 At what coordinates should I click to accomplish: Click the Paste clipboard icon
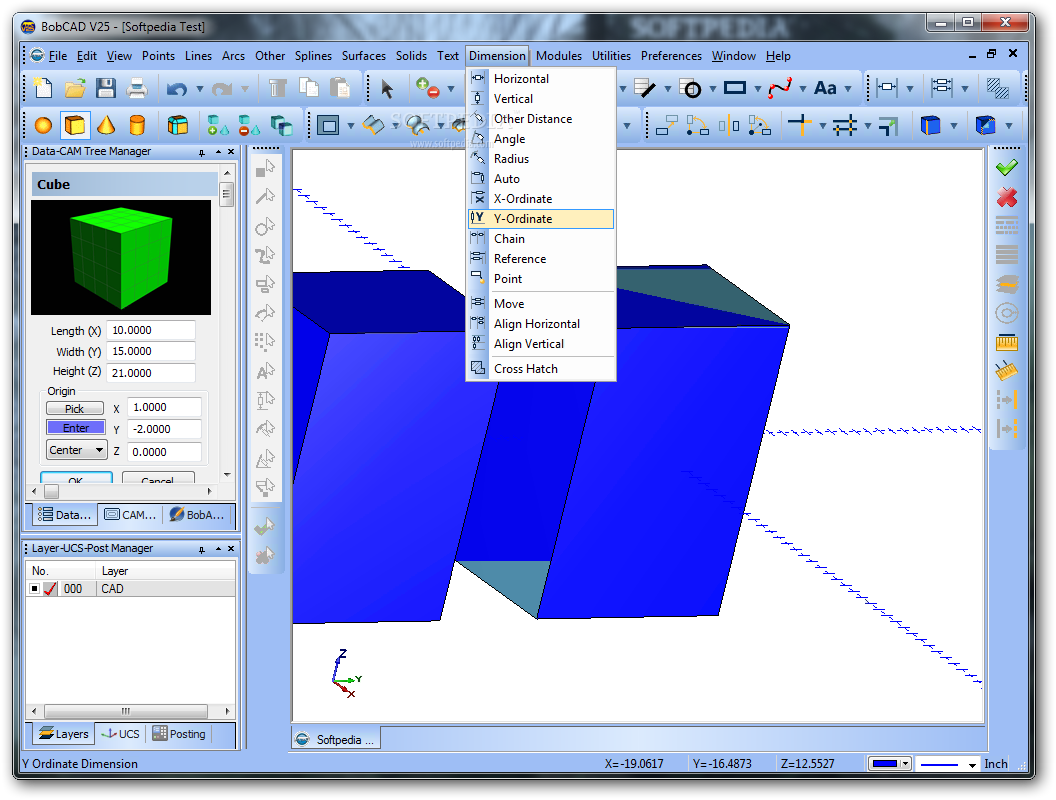(340, 88)
